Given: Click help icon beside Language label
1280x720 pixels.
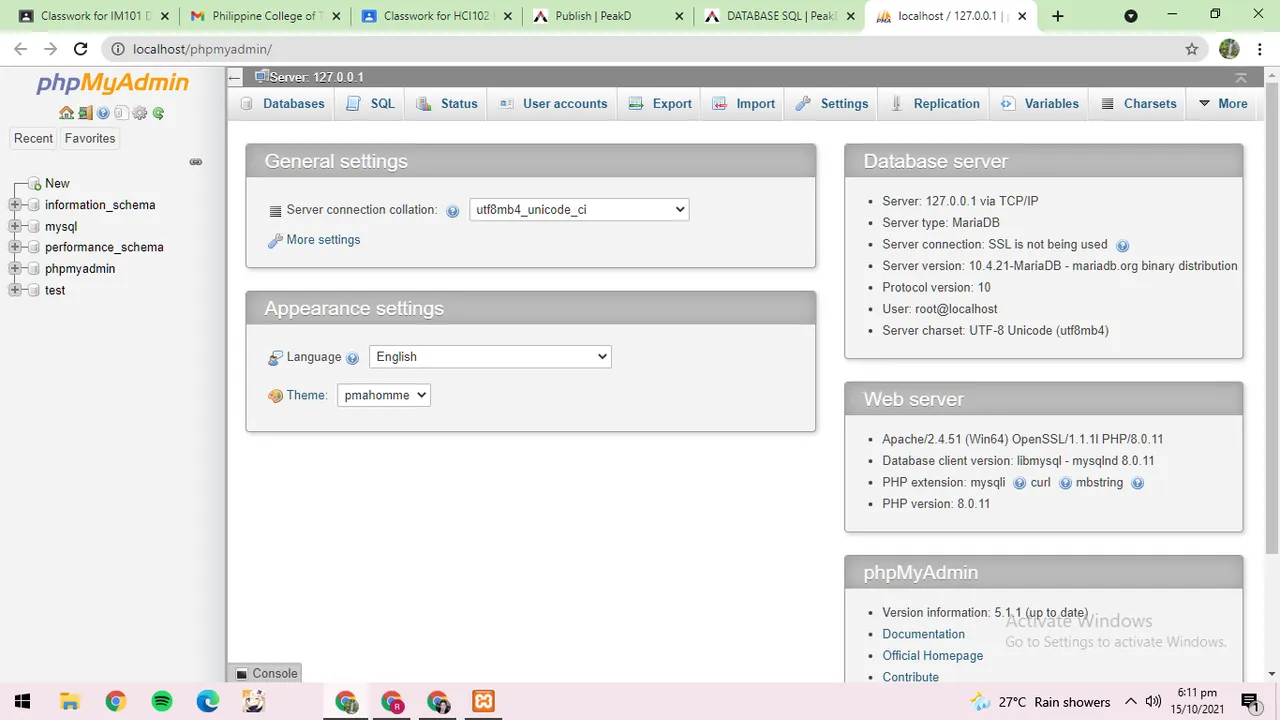Looking at the screenshot, I should [352, 358].
